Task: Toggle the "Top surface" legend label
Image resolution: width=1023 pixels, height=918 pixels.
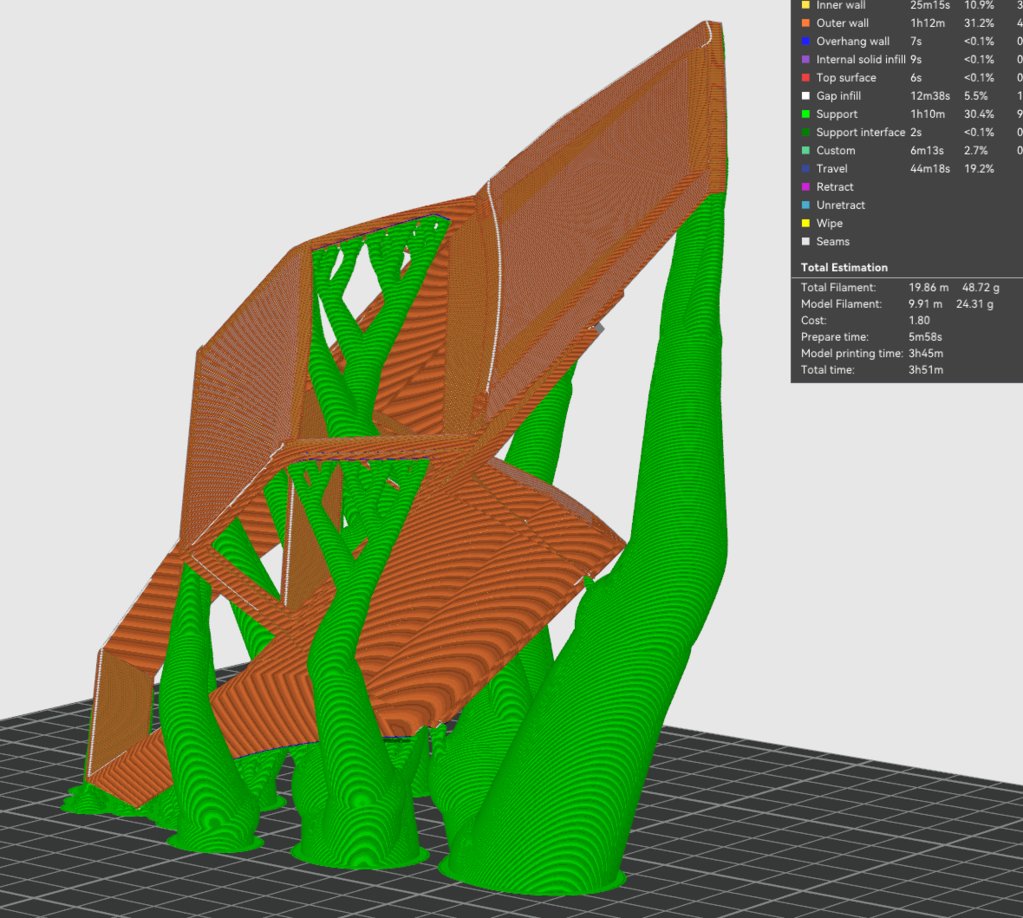Action: click(846, 78)
